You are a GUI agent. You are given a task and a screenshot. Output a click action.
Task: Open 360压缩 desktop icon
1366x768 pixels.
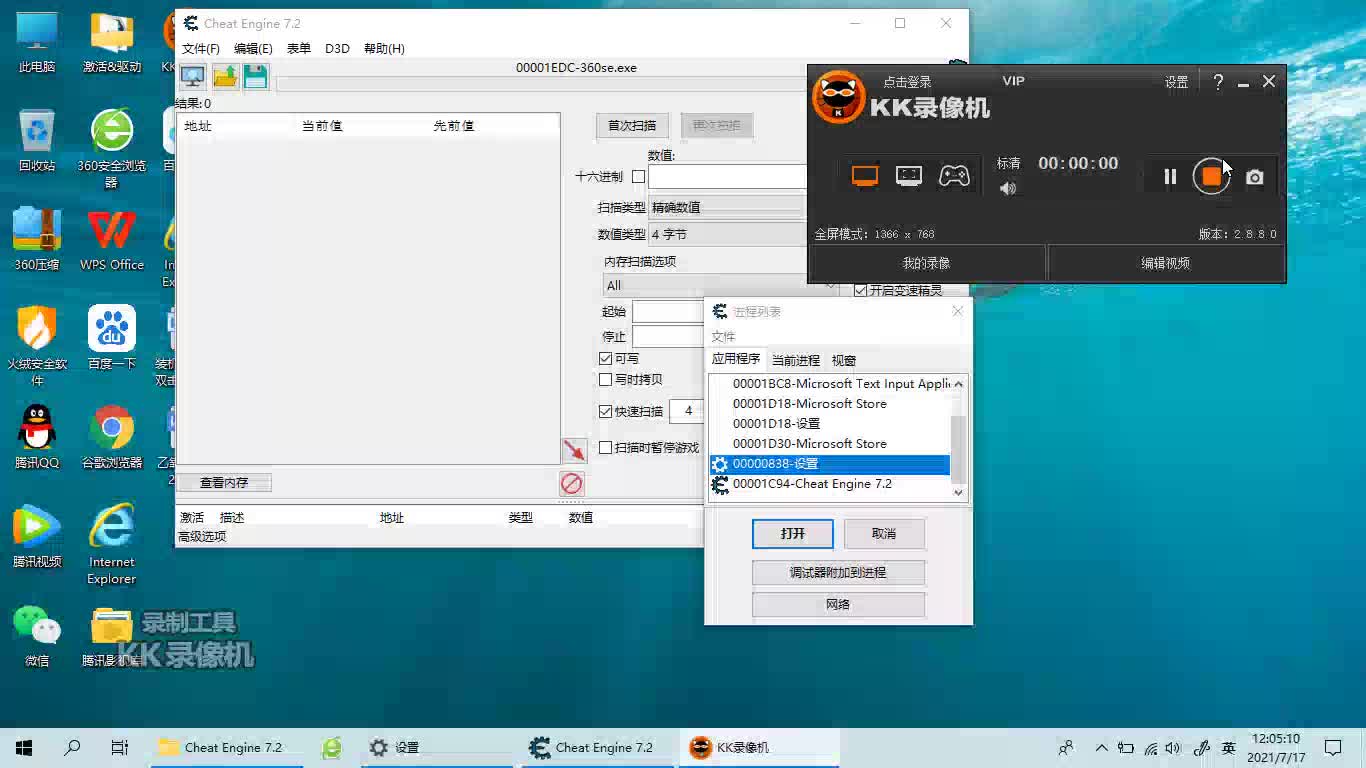[37, 240]
